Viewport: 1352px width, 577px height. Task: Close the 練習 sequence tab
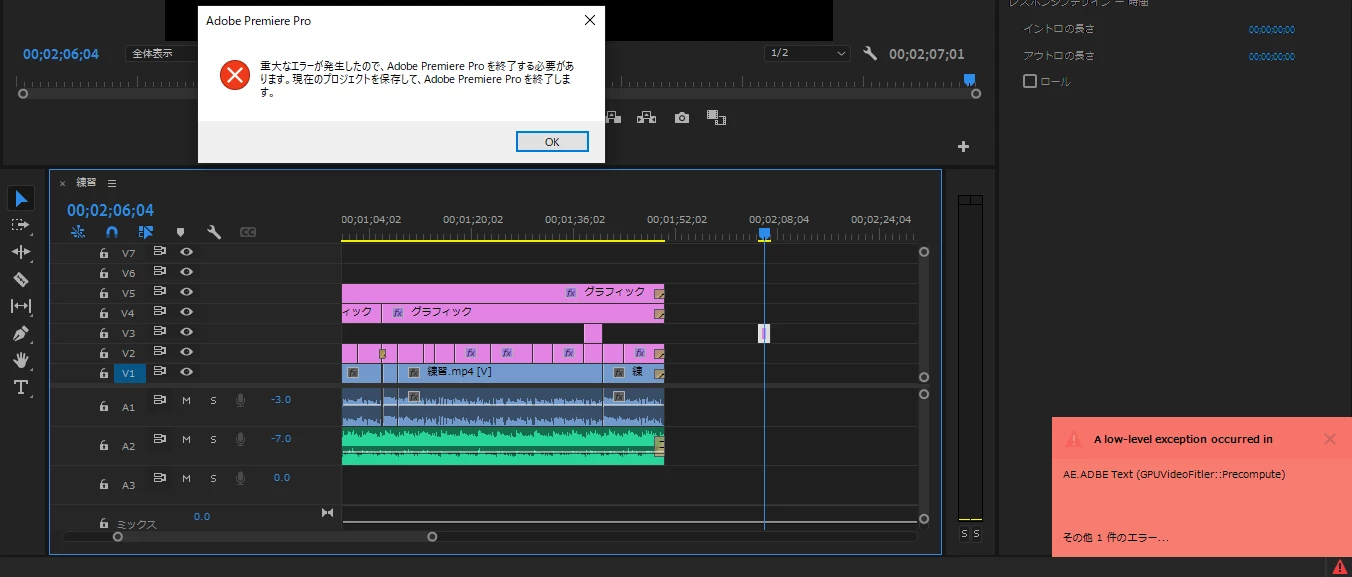(62, 183)
